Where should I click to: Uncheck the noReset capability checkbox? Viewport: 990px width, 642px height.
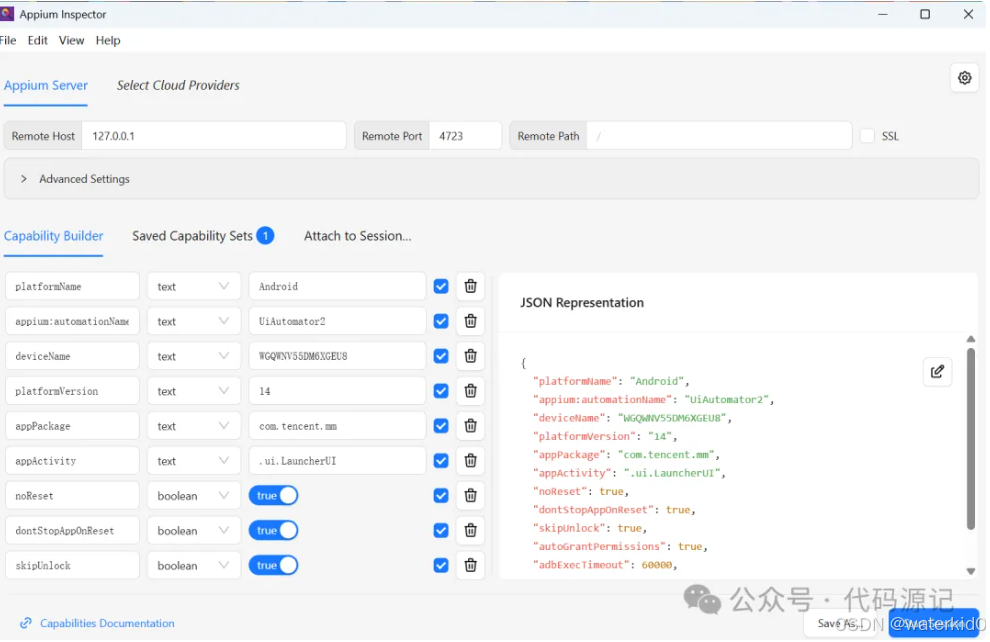tap(442, 497)
